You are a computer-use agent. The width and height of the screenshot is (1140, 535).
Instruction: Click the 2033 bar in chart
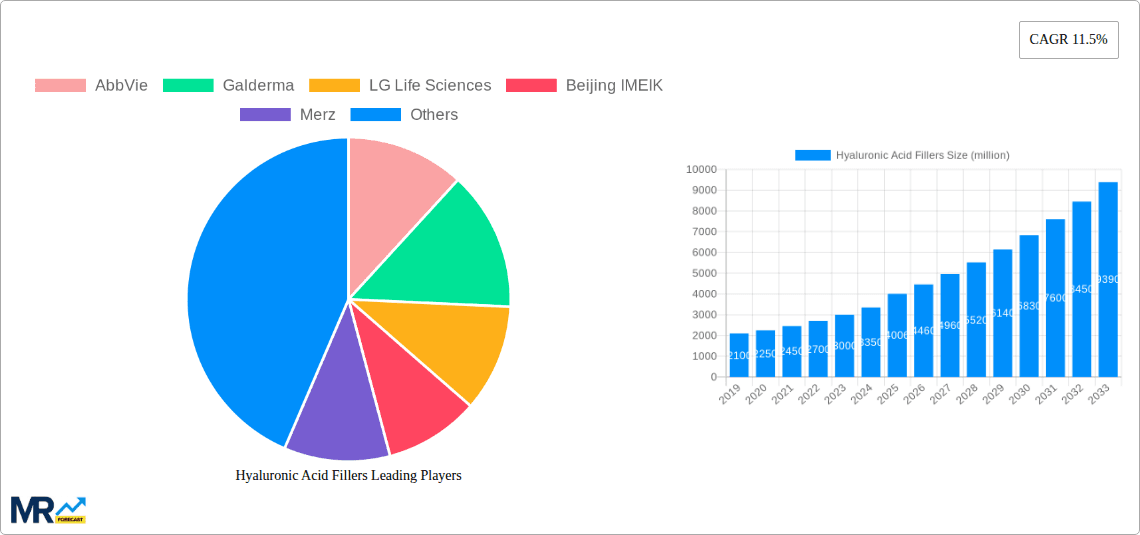click(1107, 280)
